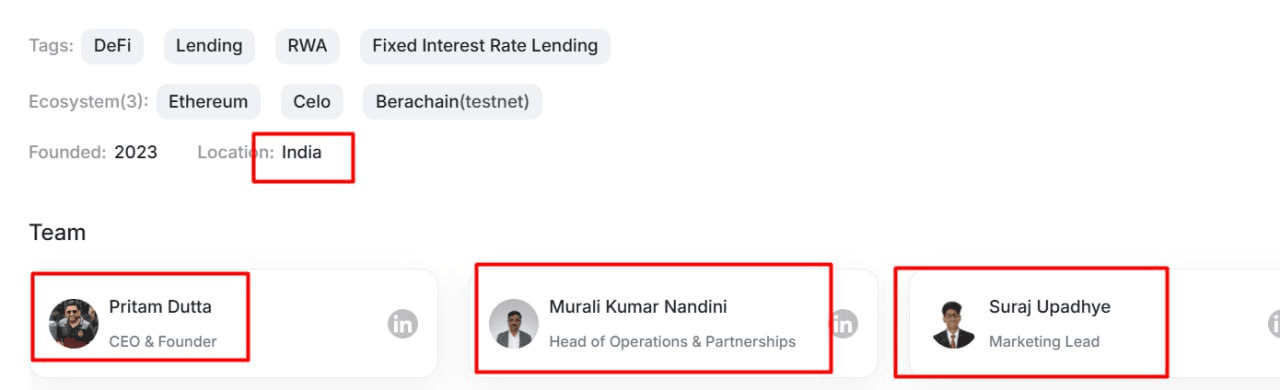Click Pritam Dutta's profile photo
Viewport: 1280px width, 390px height.
(73, 323)
